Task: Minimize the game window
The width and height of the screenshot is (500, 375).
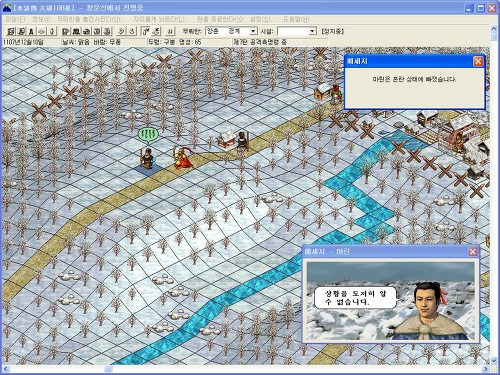Action: 469,8
